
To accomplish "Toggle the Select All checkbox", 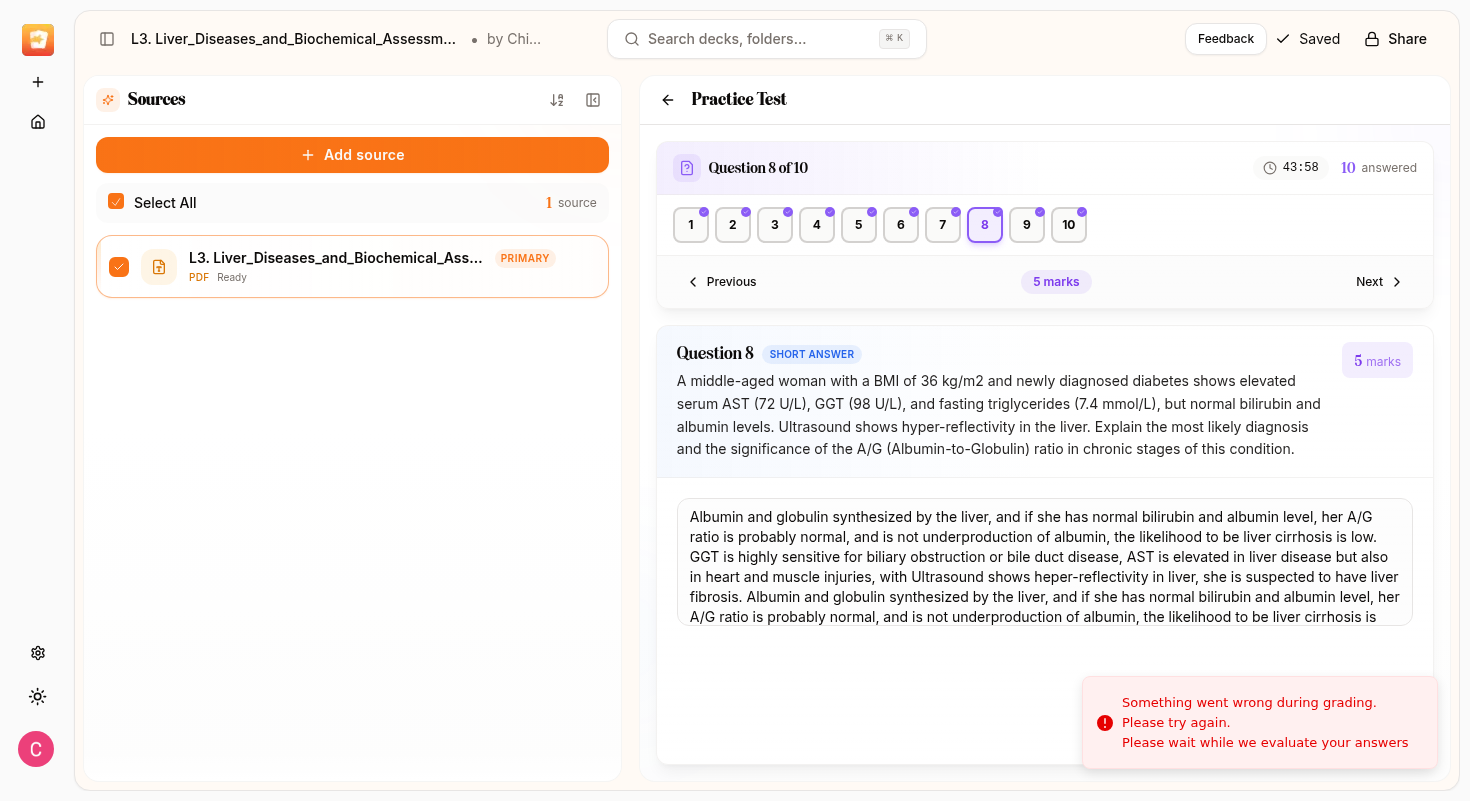I will [x=116, y=202].
